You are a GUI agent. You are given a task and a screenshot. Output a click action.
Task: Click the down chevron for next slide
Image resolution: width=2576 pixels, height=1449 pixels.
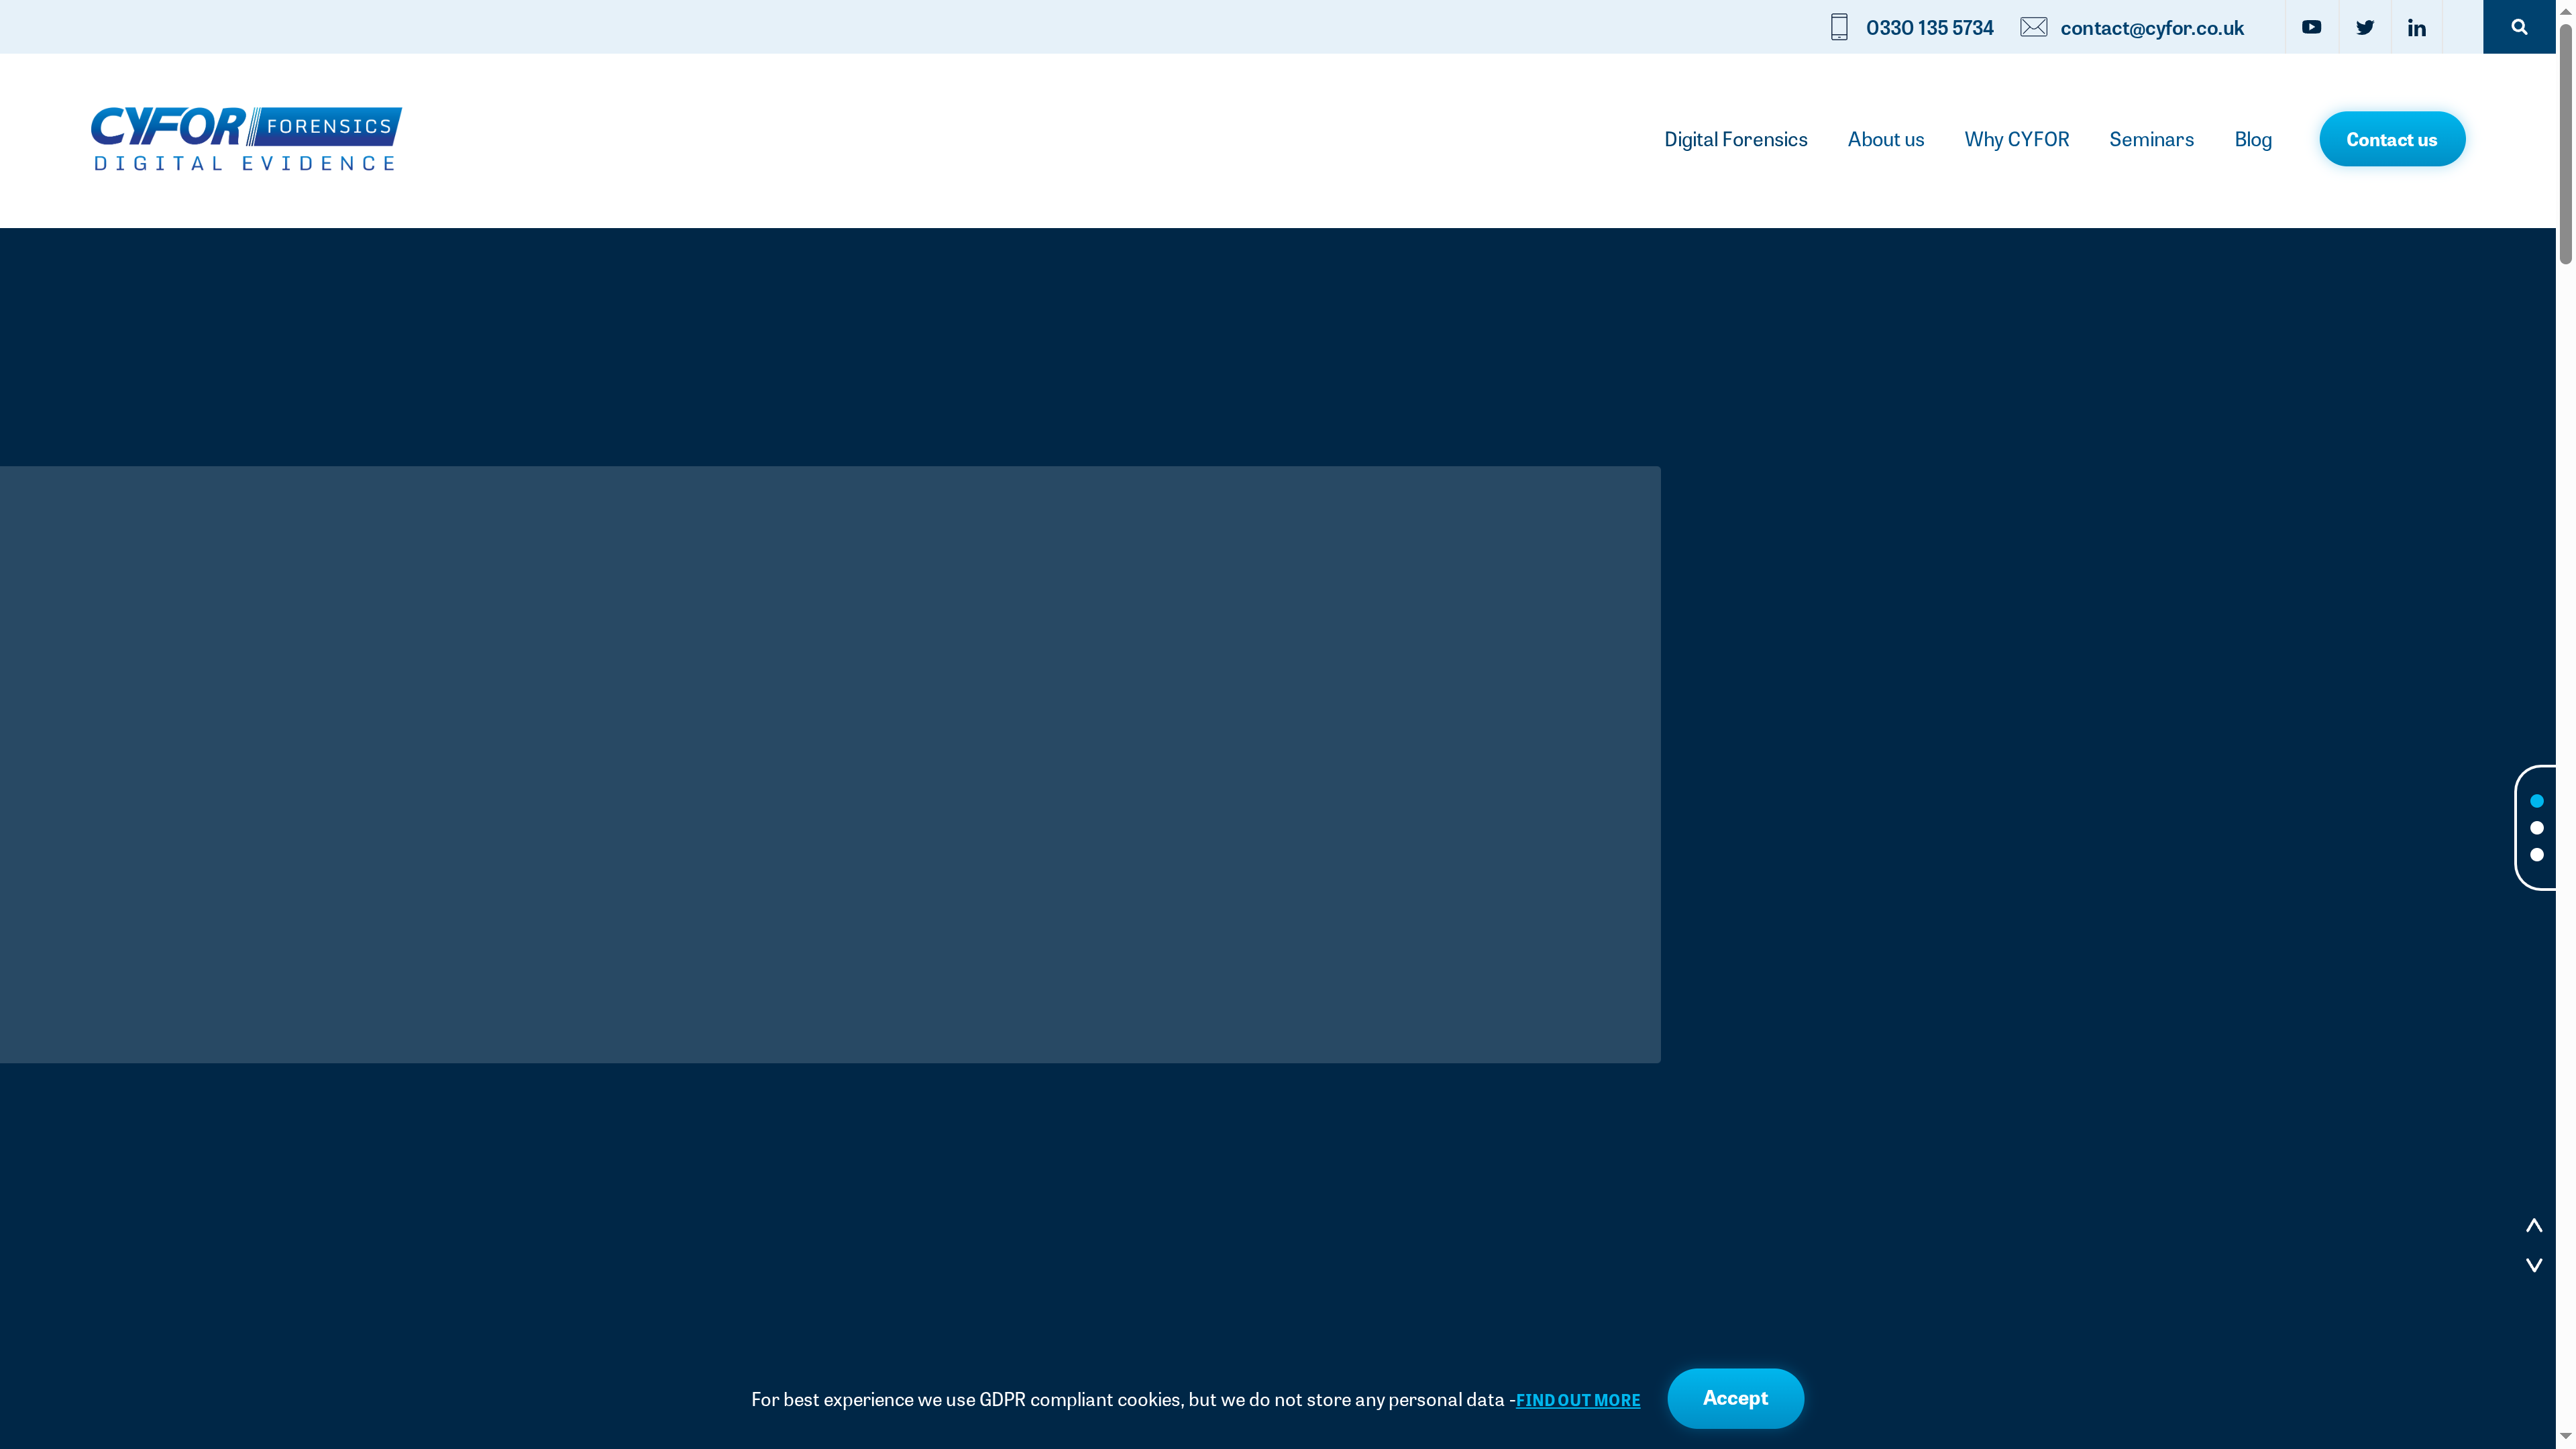(x=2534, y=1265)
